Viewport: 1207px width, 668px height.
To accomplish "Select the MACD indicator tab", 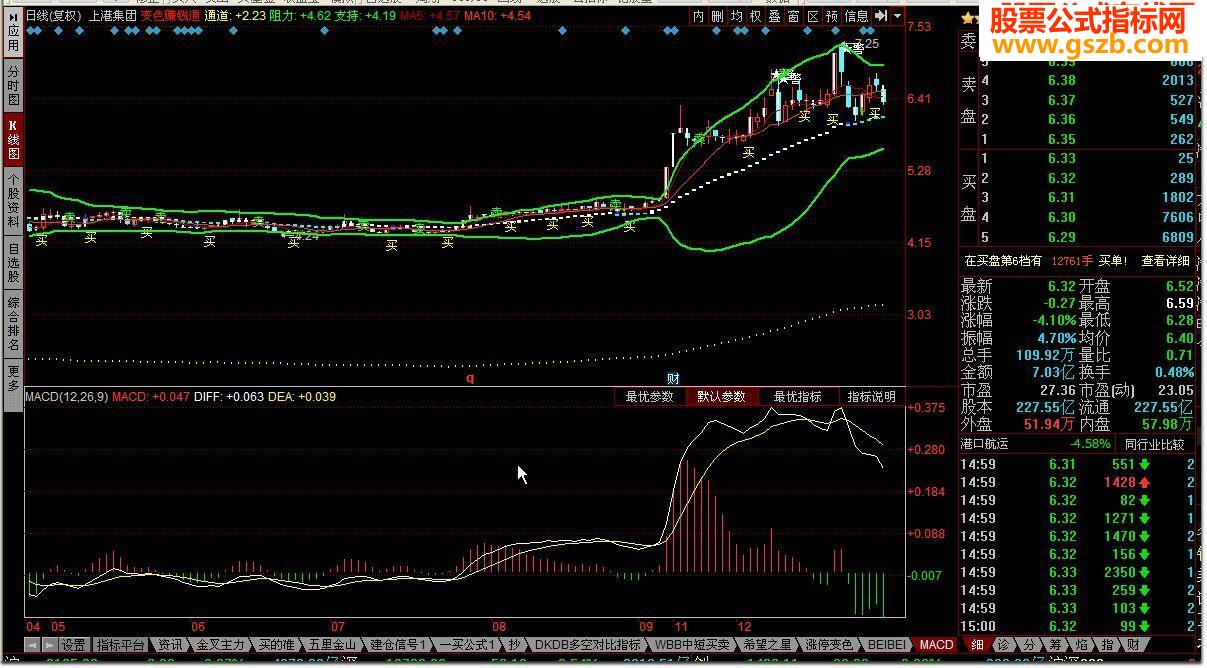I will click(x=936, y=645).
